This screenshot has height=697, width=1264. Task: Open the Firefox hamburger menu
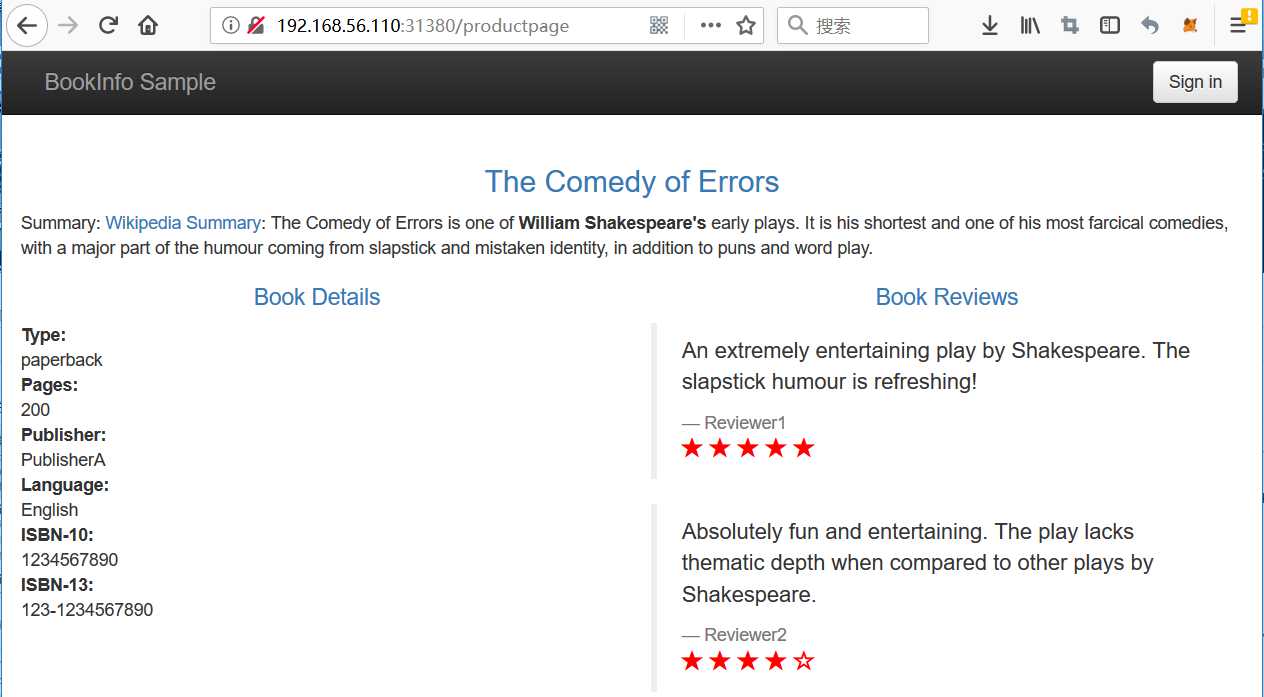(1238, 25)
